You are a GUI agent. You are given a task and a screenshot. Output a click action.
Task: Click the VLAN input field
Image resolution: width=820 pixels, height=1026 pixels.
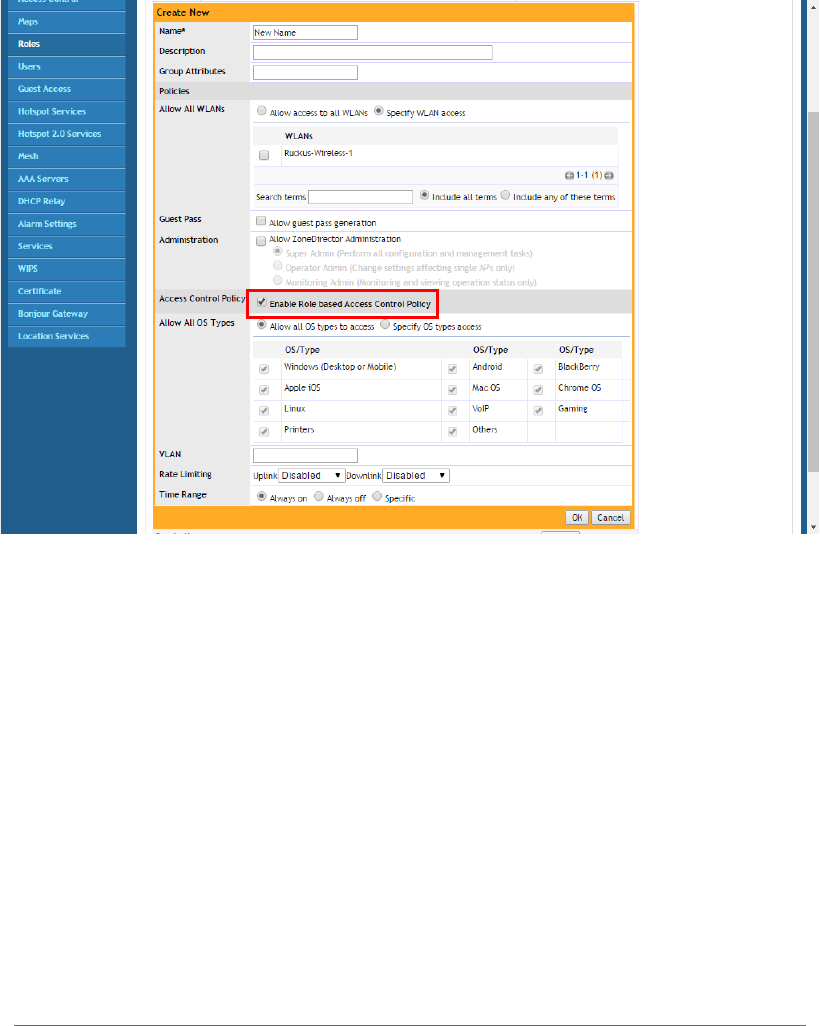point(305,455)
